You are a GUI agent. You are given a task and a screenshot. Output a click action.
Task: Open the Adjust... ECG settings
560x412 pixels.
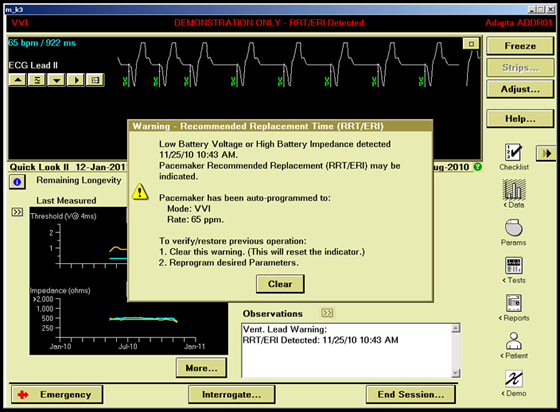pyautogui.click(x=520, y=89)
